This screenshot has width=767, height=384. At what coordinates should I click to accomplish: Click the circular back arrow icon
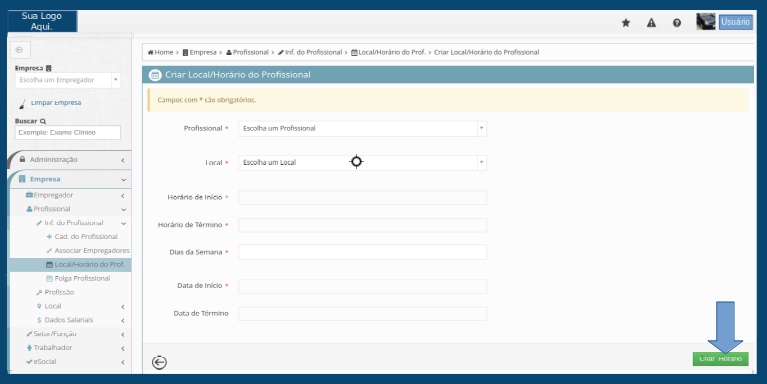click(x=159, y=362)
